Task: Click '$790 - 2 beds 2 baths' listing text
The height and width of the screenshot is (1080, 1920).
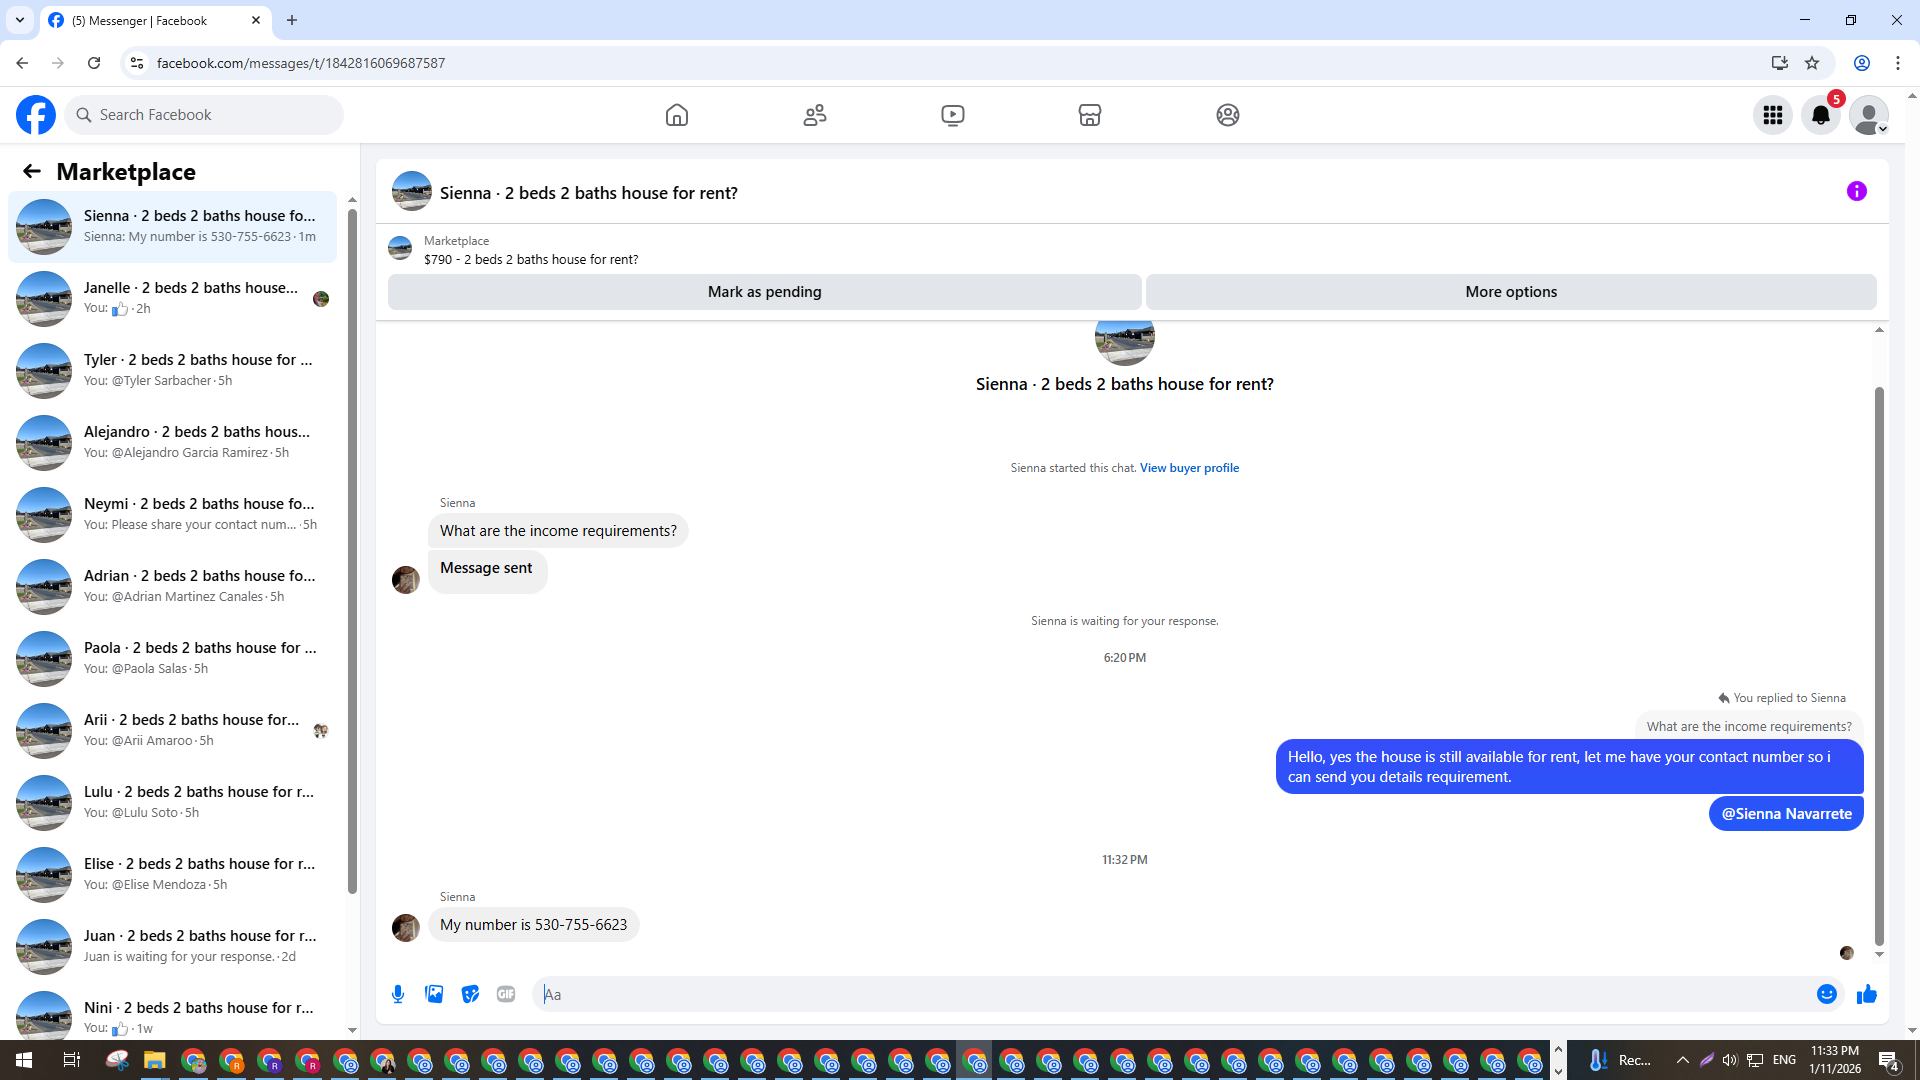Action: (x=531, y=259)
